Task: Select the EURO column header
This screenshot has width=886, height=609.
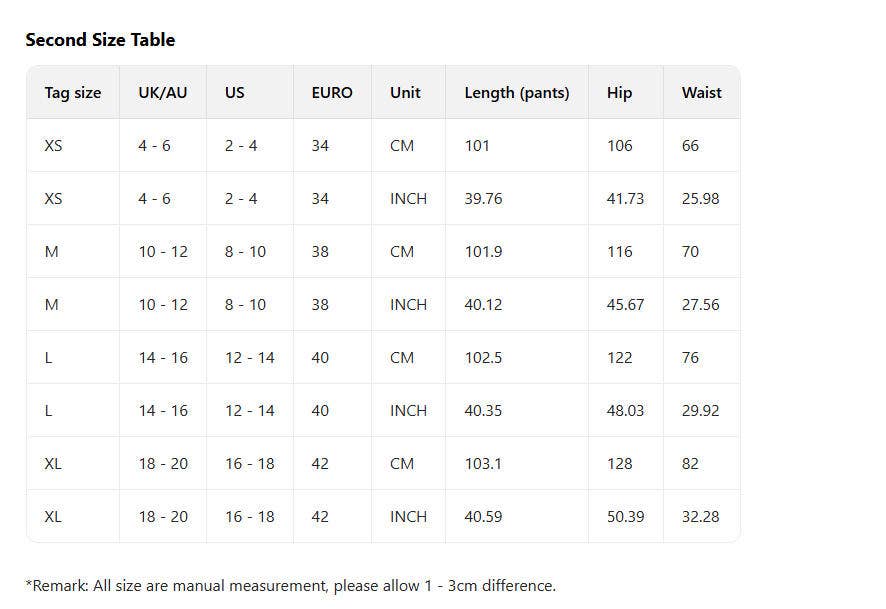Action: click(x=331, y=93)
